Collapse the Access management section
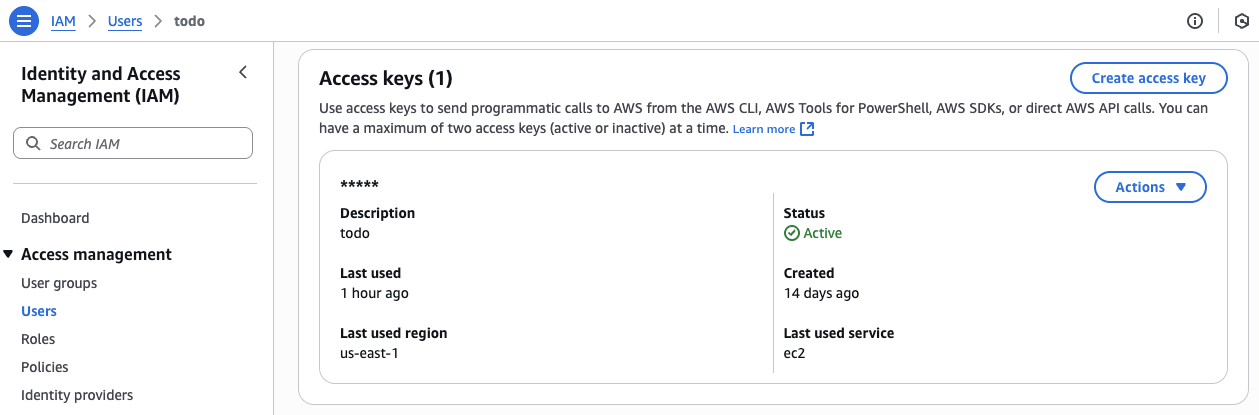The height and width of the screenshot is (415, 1259). click(x=8, y=254)
